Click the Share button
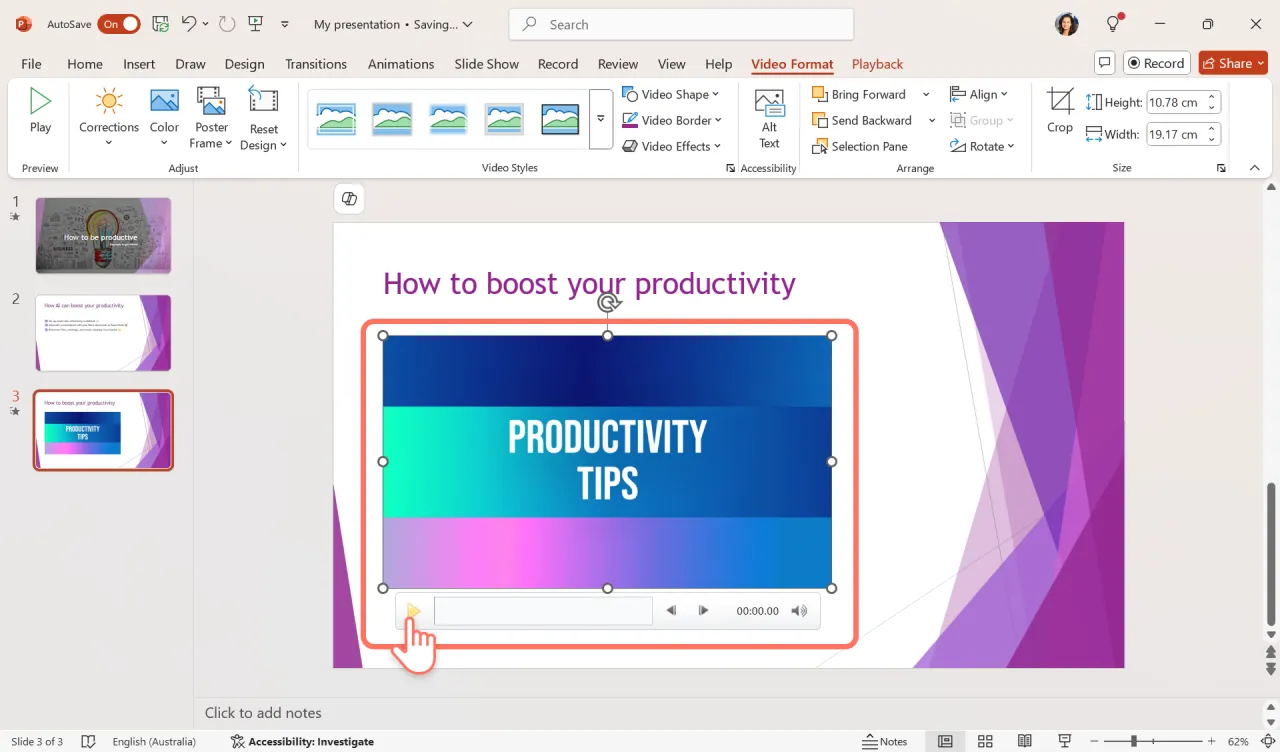1280x752 pixels. tap(1233, 63)
